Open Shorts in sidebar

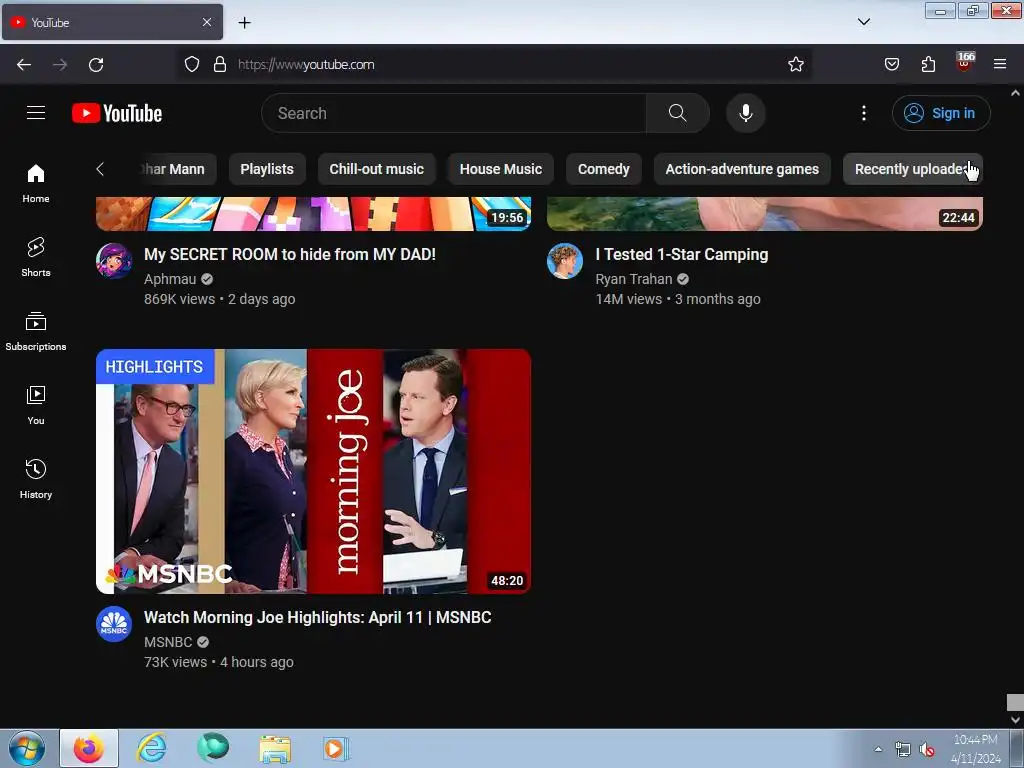pyautogui.click(x=36, y=257)
